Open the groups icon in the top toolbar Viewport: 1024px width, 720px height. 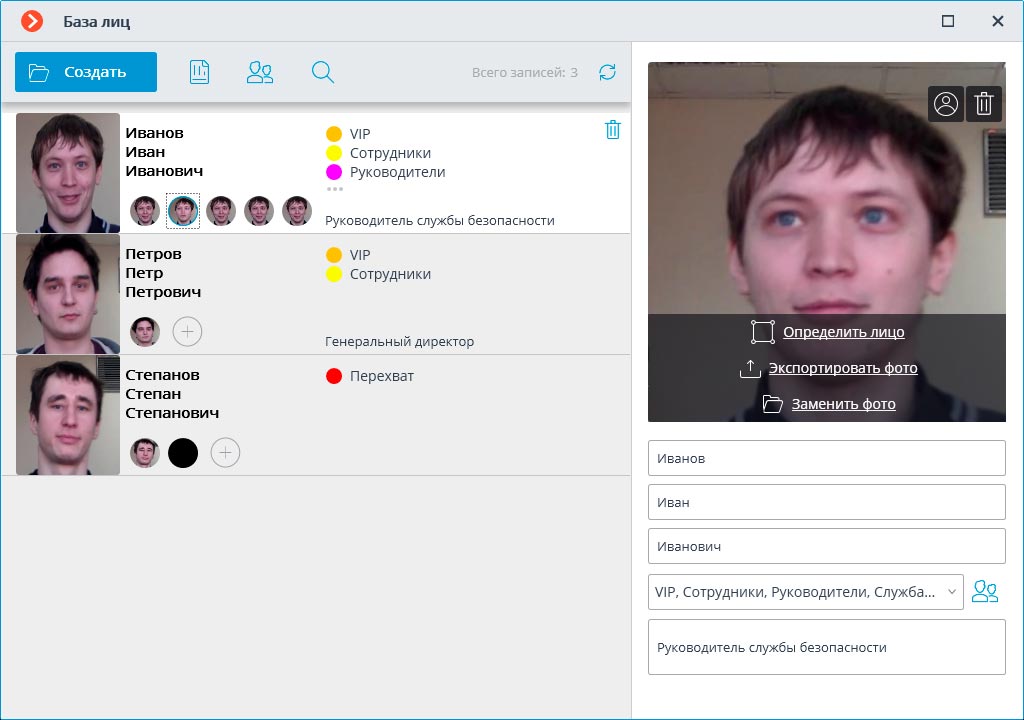[260, 72]
